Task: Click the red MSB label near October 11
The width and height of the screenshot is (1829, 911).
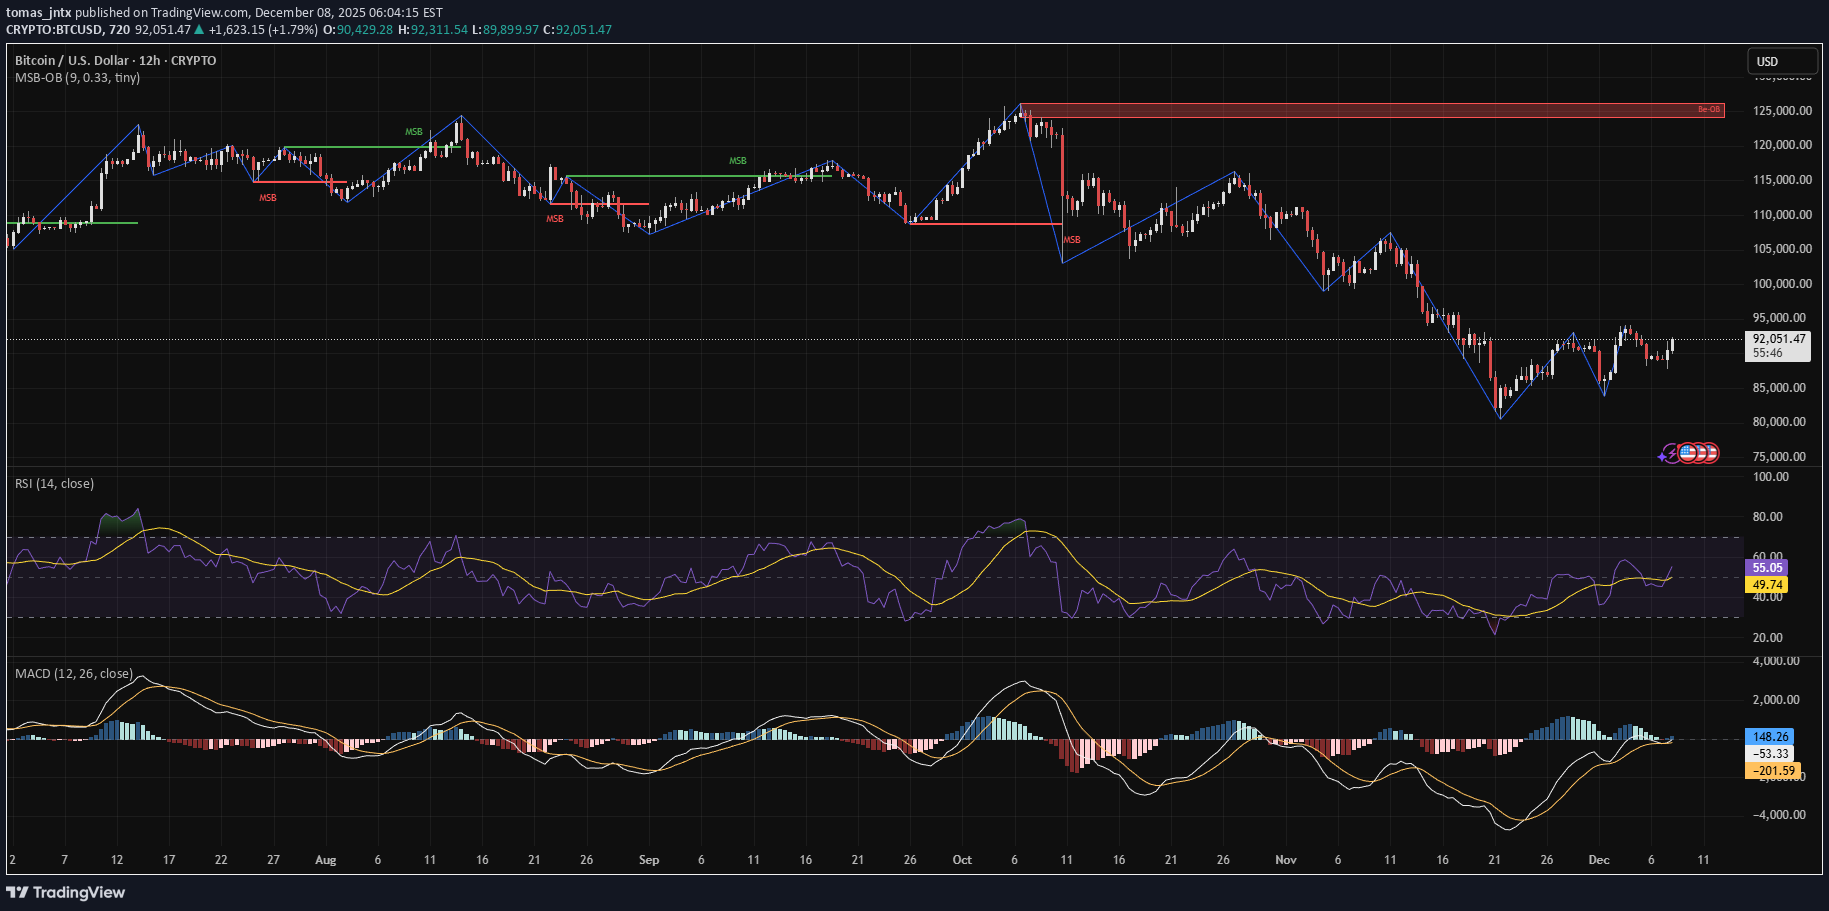Action: 1072,240
